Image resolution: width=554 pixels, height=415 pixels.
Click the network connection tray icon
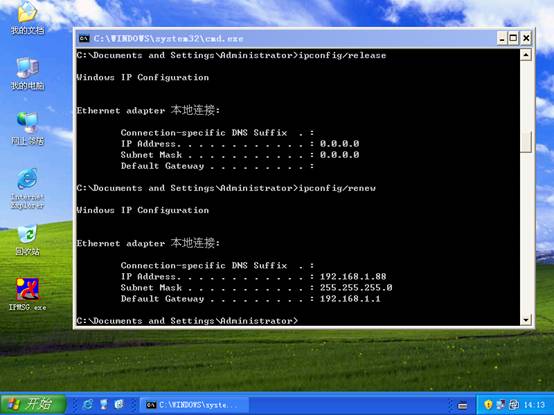pos(501,404)
